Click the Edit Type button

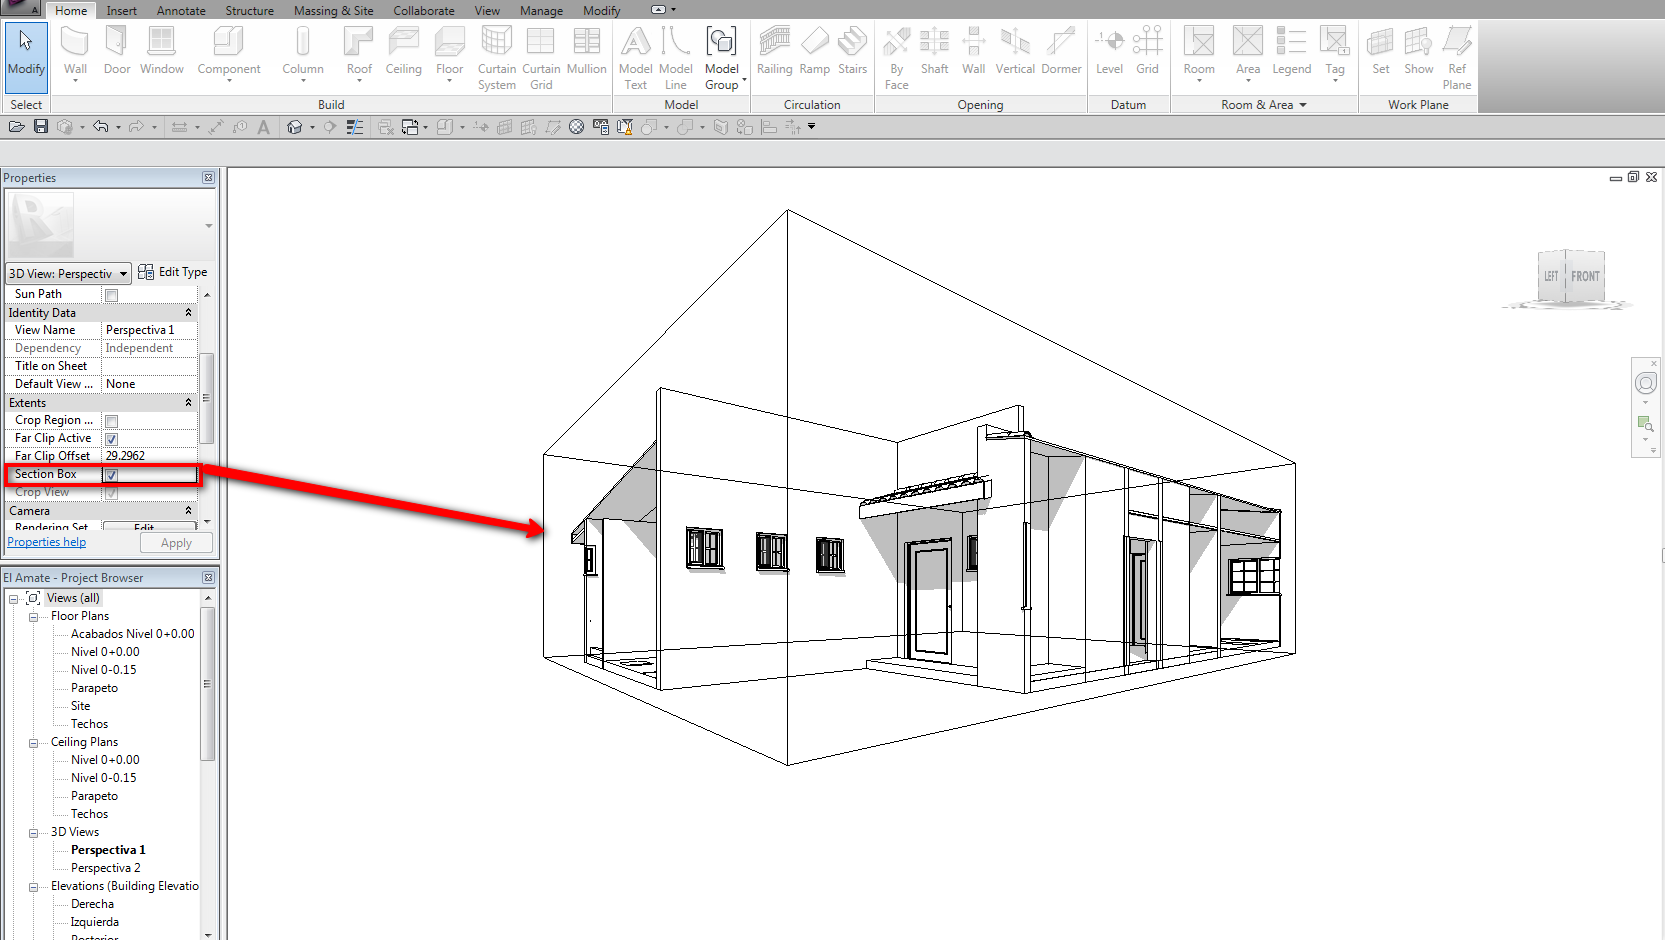pos(173,272)
